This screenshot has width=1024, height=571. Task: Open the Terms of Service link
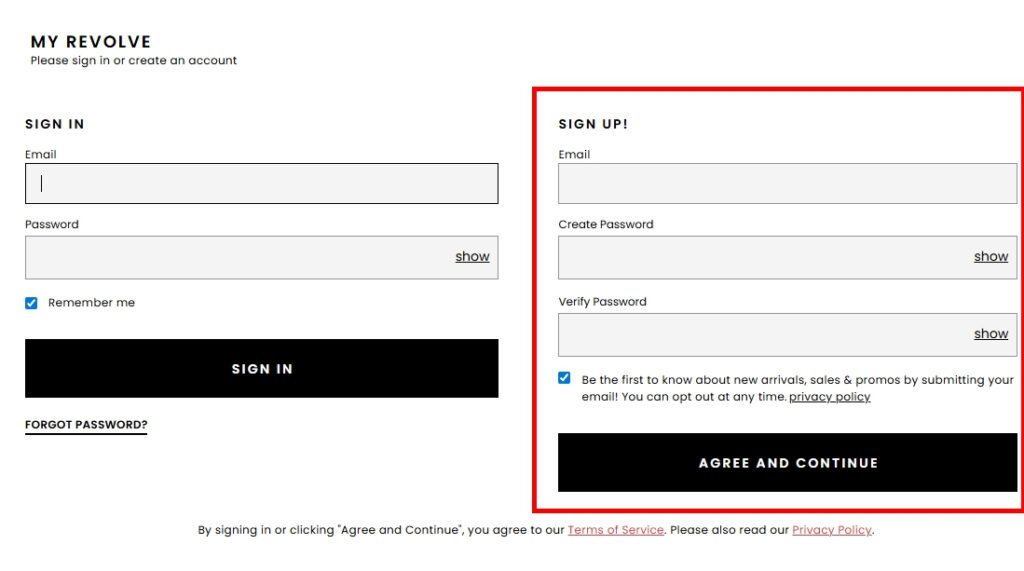[x=616, y=530]
